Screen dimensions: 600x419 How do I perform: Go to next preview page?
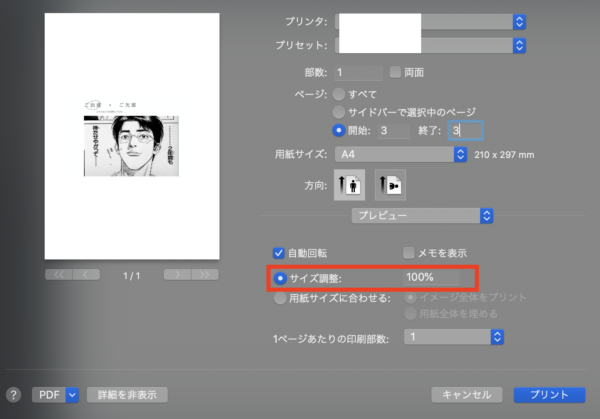coord(178,273)
